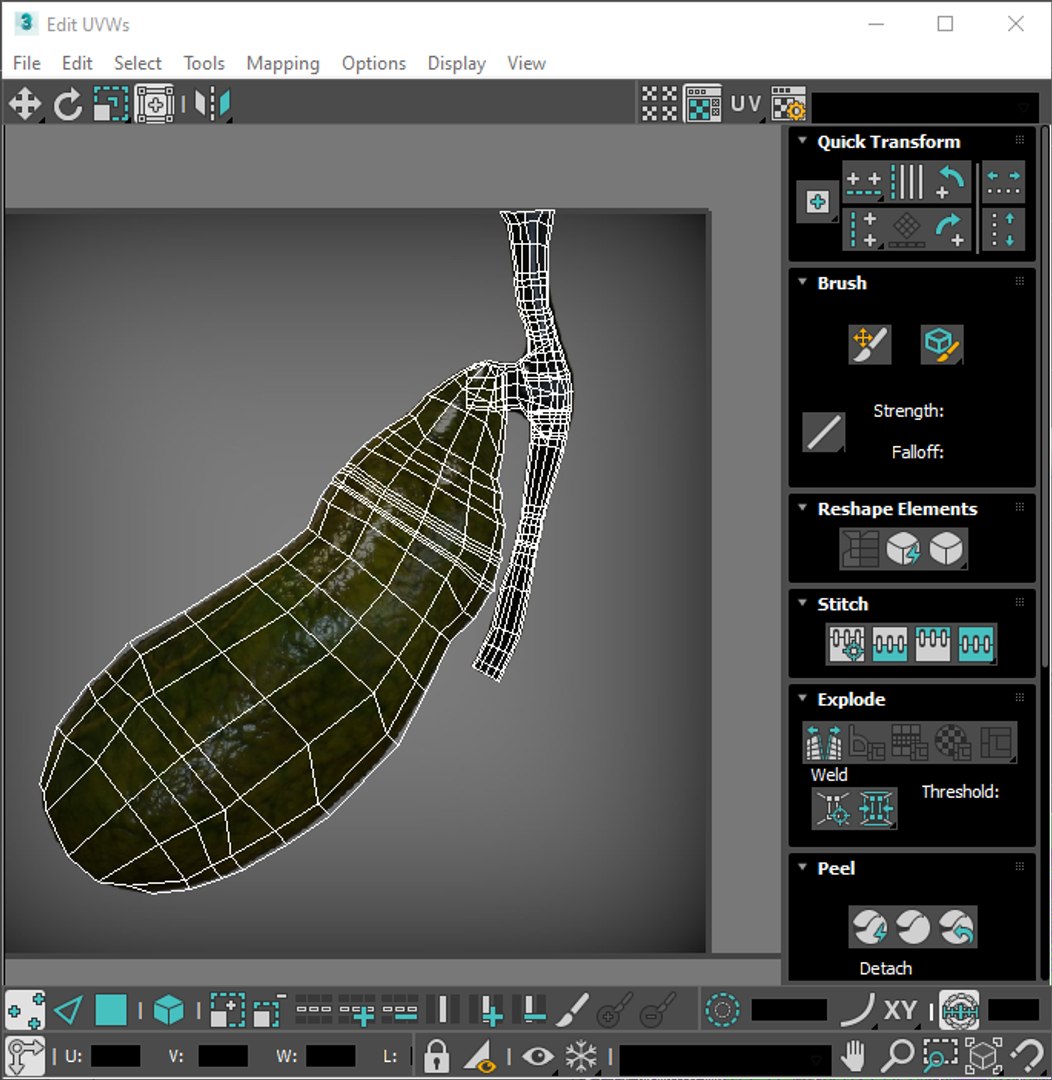Viewport: 1052px width, 1080px height.
Task: Collapse the Reshape Elements rollout
Action: 802,508
